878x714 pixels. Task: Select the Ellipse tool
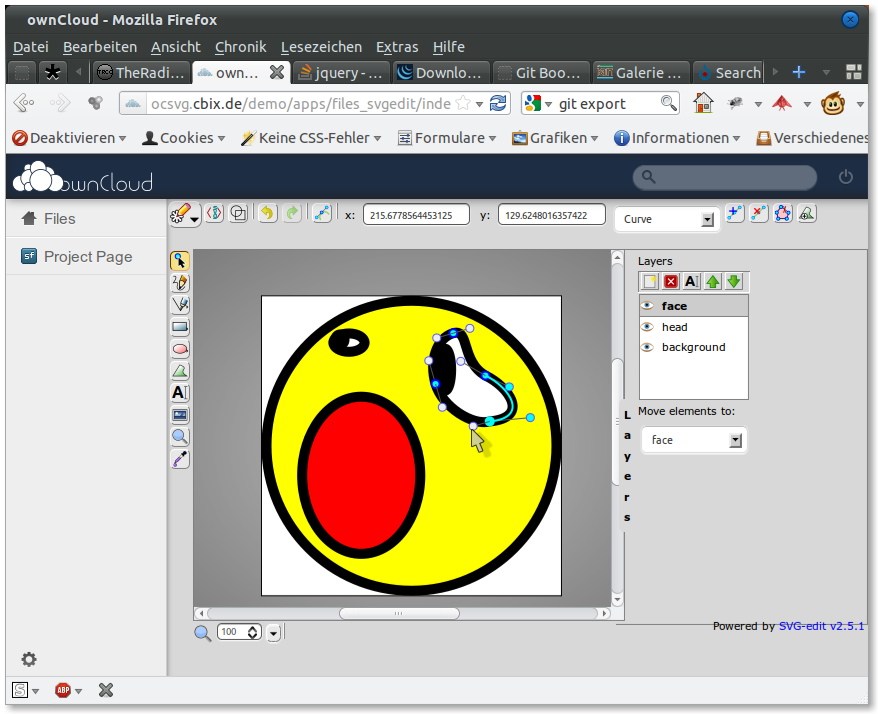coord(180,349)
